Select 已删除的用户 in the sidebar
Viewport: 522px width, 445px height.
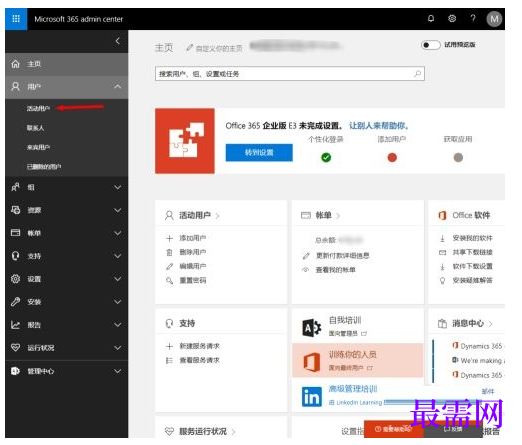44,166
